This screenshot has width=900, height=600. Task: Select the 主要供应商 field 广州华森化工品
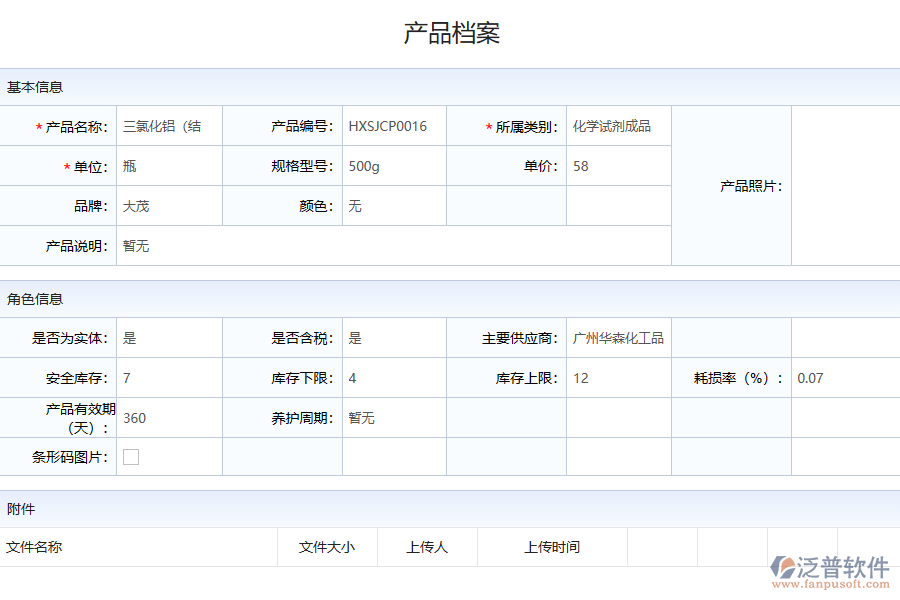click(x=618, y=337)
